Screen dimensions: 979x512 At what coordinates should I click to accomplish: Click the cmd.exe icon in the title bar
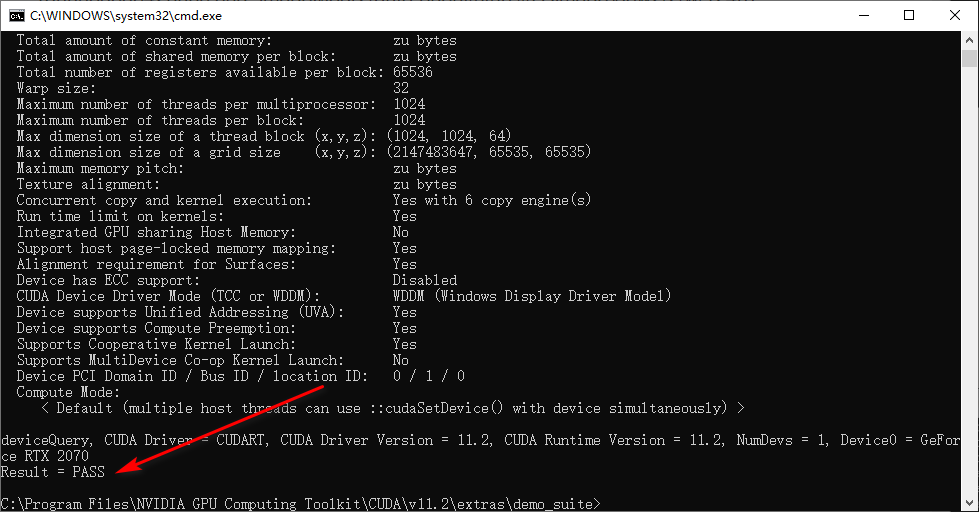[16, 15]
